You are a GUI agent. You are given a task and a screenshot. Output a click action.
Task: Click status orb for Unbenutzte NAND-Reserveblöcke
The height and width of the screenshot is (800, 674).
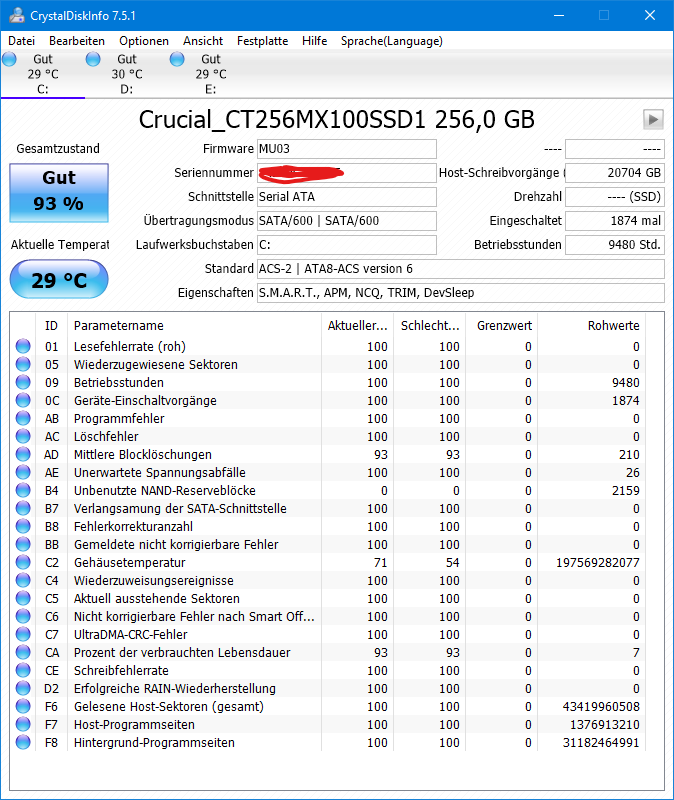coord(23,490)
